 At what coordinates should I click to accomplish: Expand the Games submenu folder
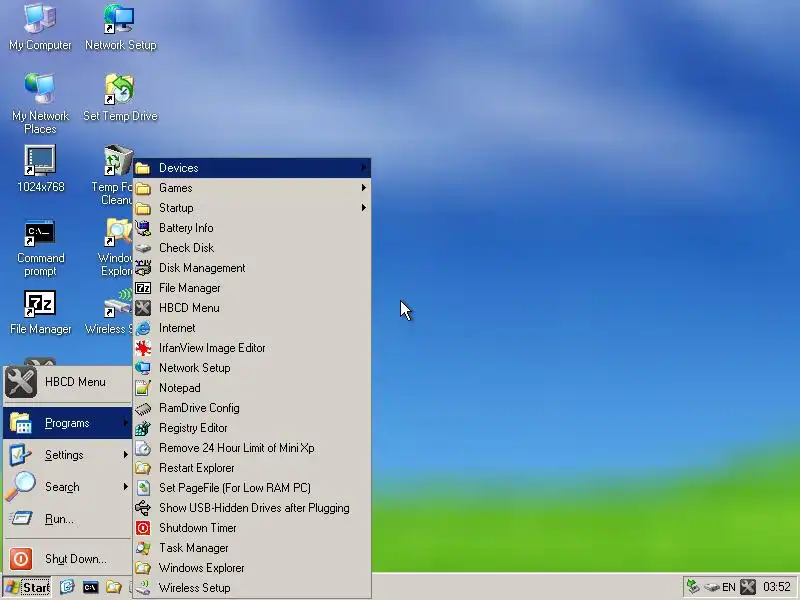(x=252, y=188)
